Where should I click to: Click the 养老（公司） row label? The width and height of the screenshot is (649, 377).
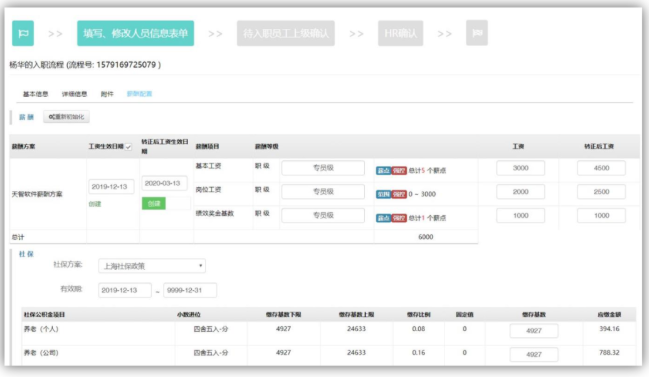coord(41,353)
